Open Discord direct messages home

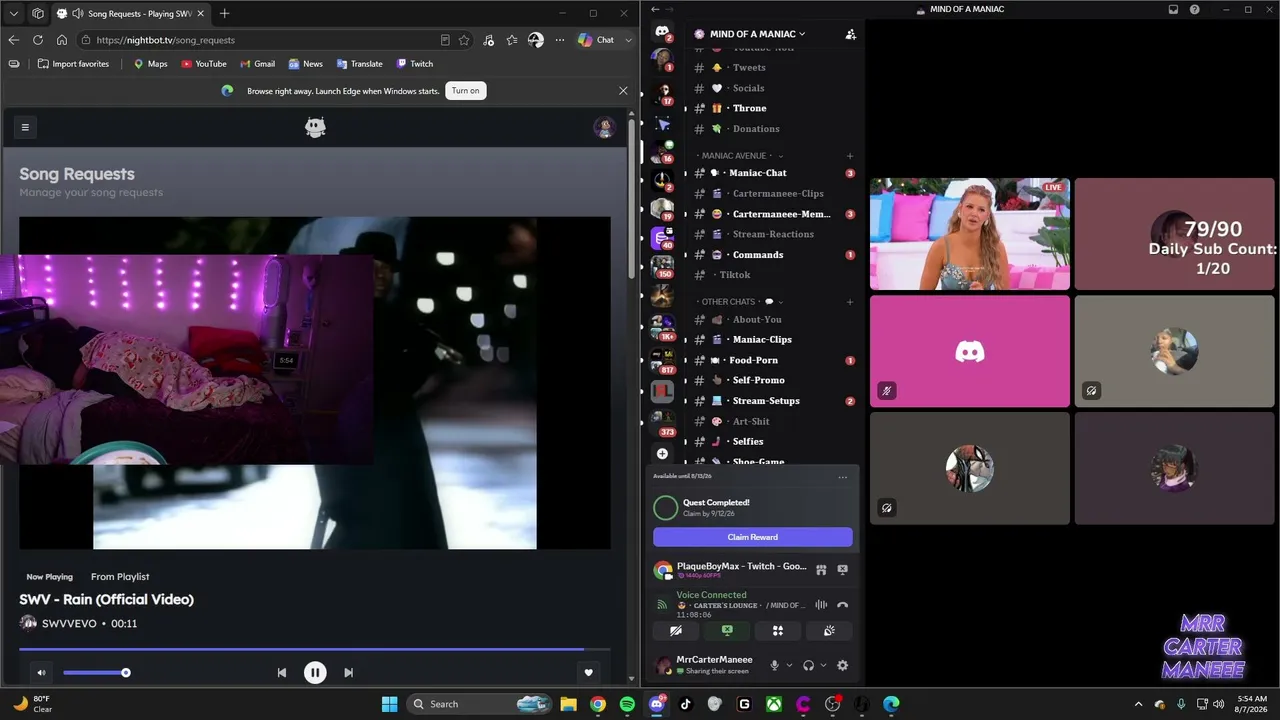[662, 32]
